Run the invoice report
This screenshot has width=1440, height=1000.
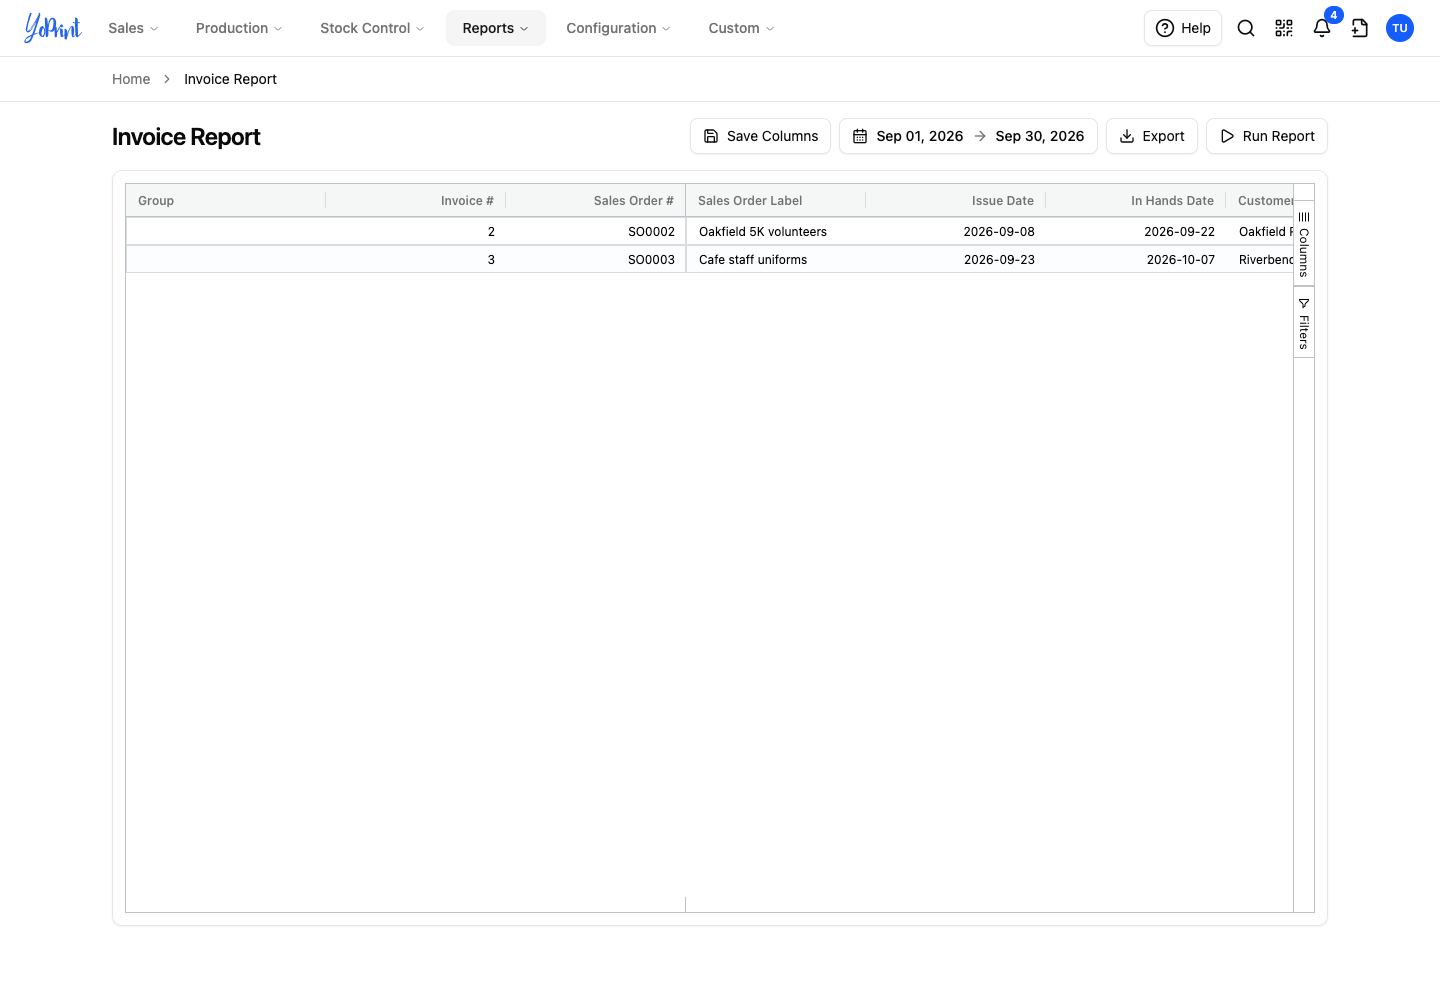[1267, 136]
